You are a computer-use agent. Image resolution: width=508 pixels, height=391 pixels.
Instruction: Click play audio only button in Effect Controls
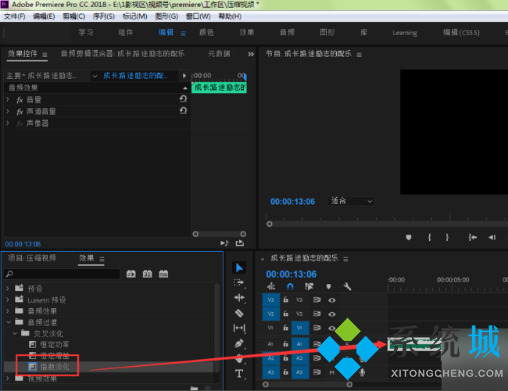click(224, 243)
